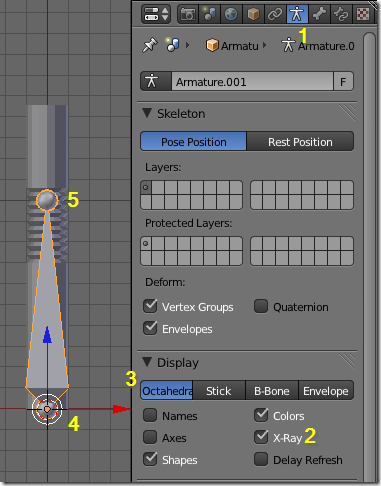
Task: Toggle the X-Ray checkbox
Action: click(x=261, y=437)
